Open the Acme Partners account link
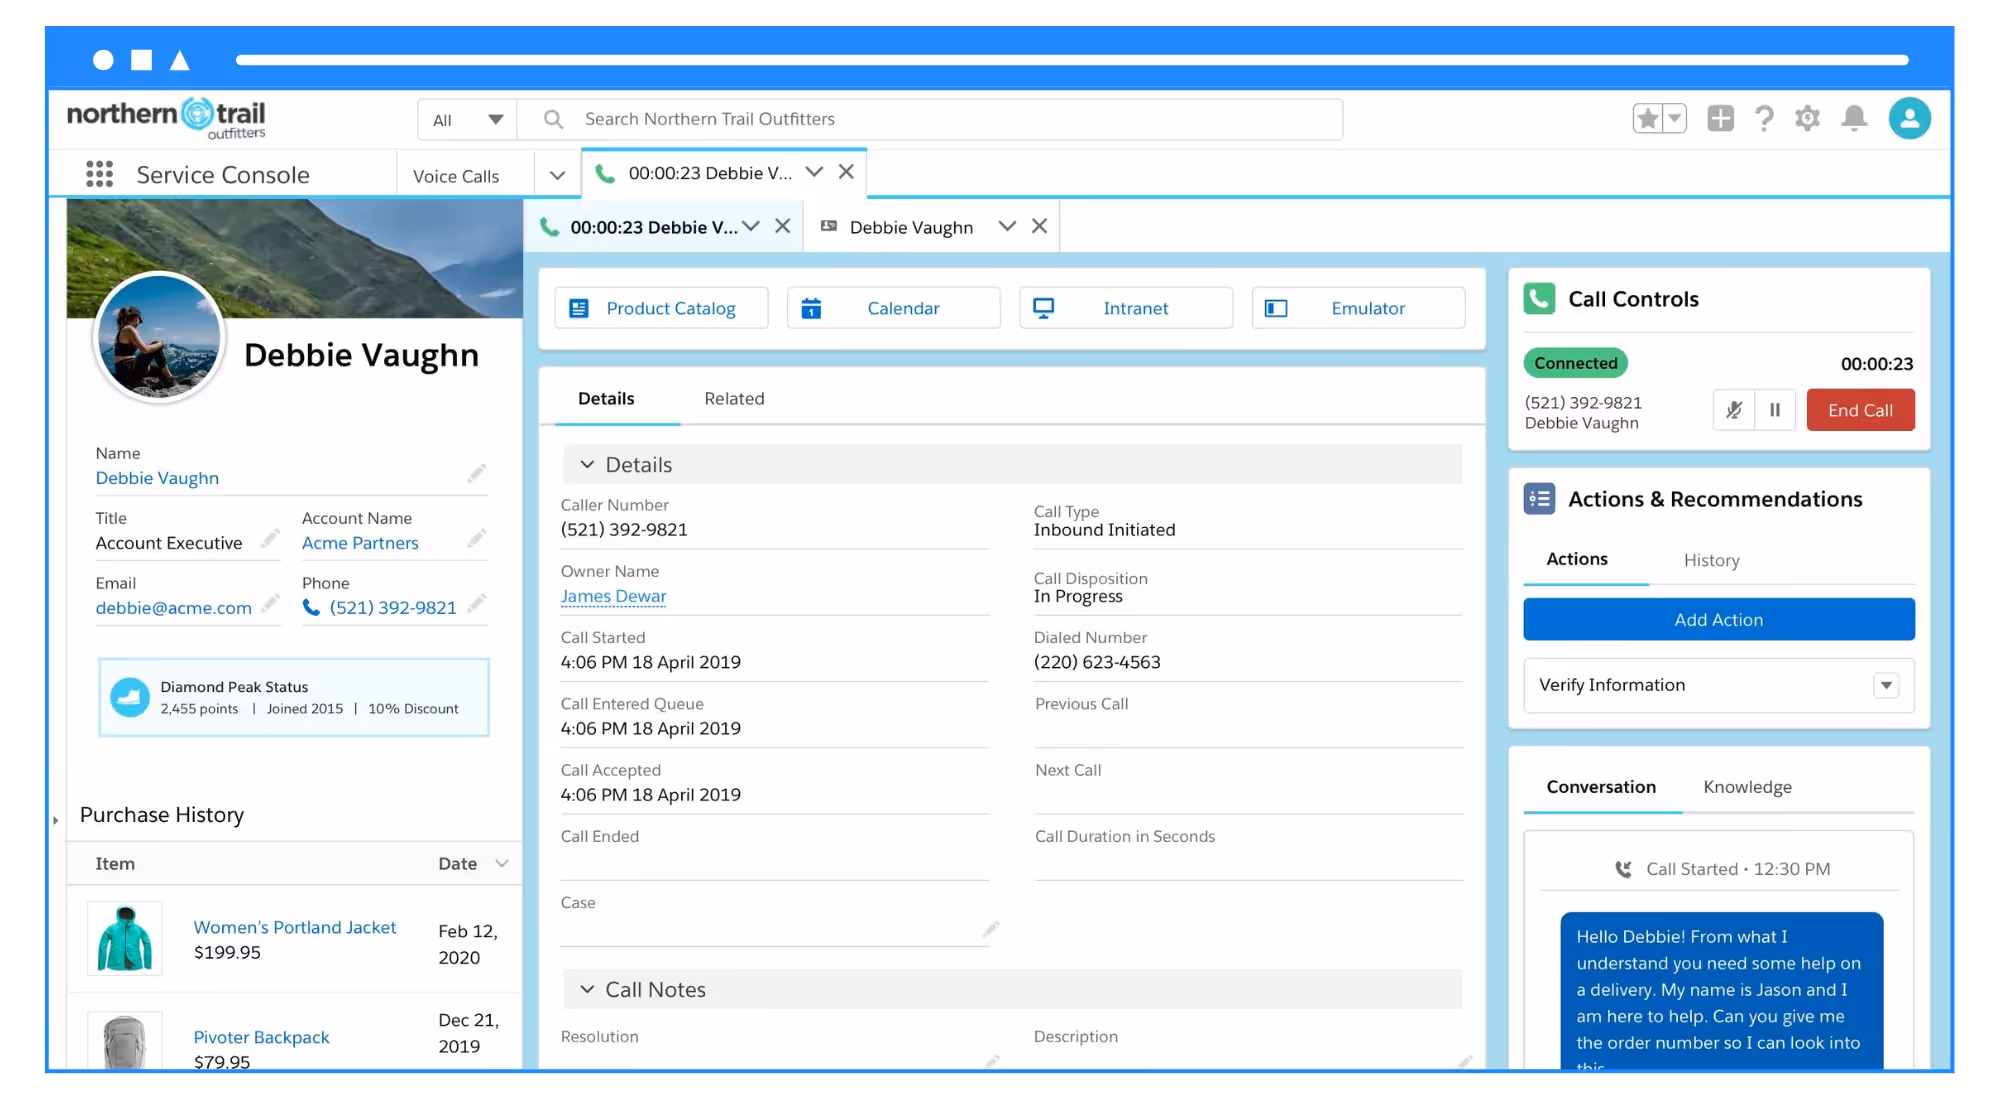2000x1100 pixels. tap(360, 543)
